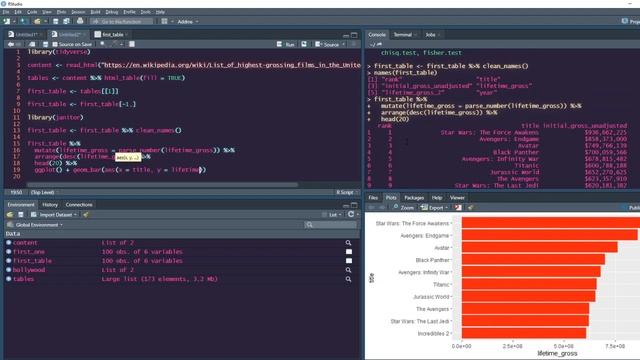Refresh the Environment pane
This screenshot has width=640, height=360.
tap(351, 214)
